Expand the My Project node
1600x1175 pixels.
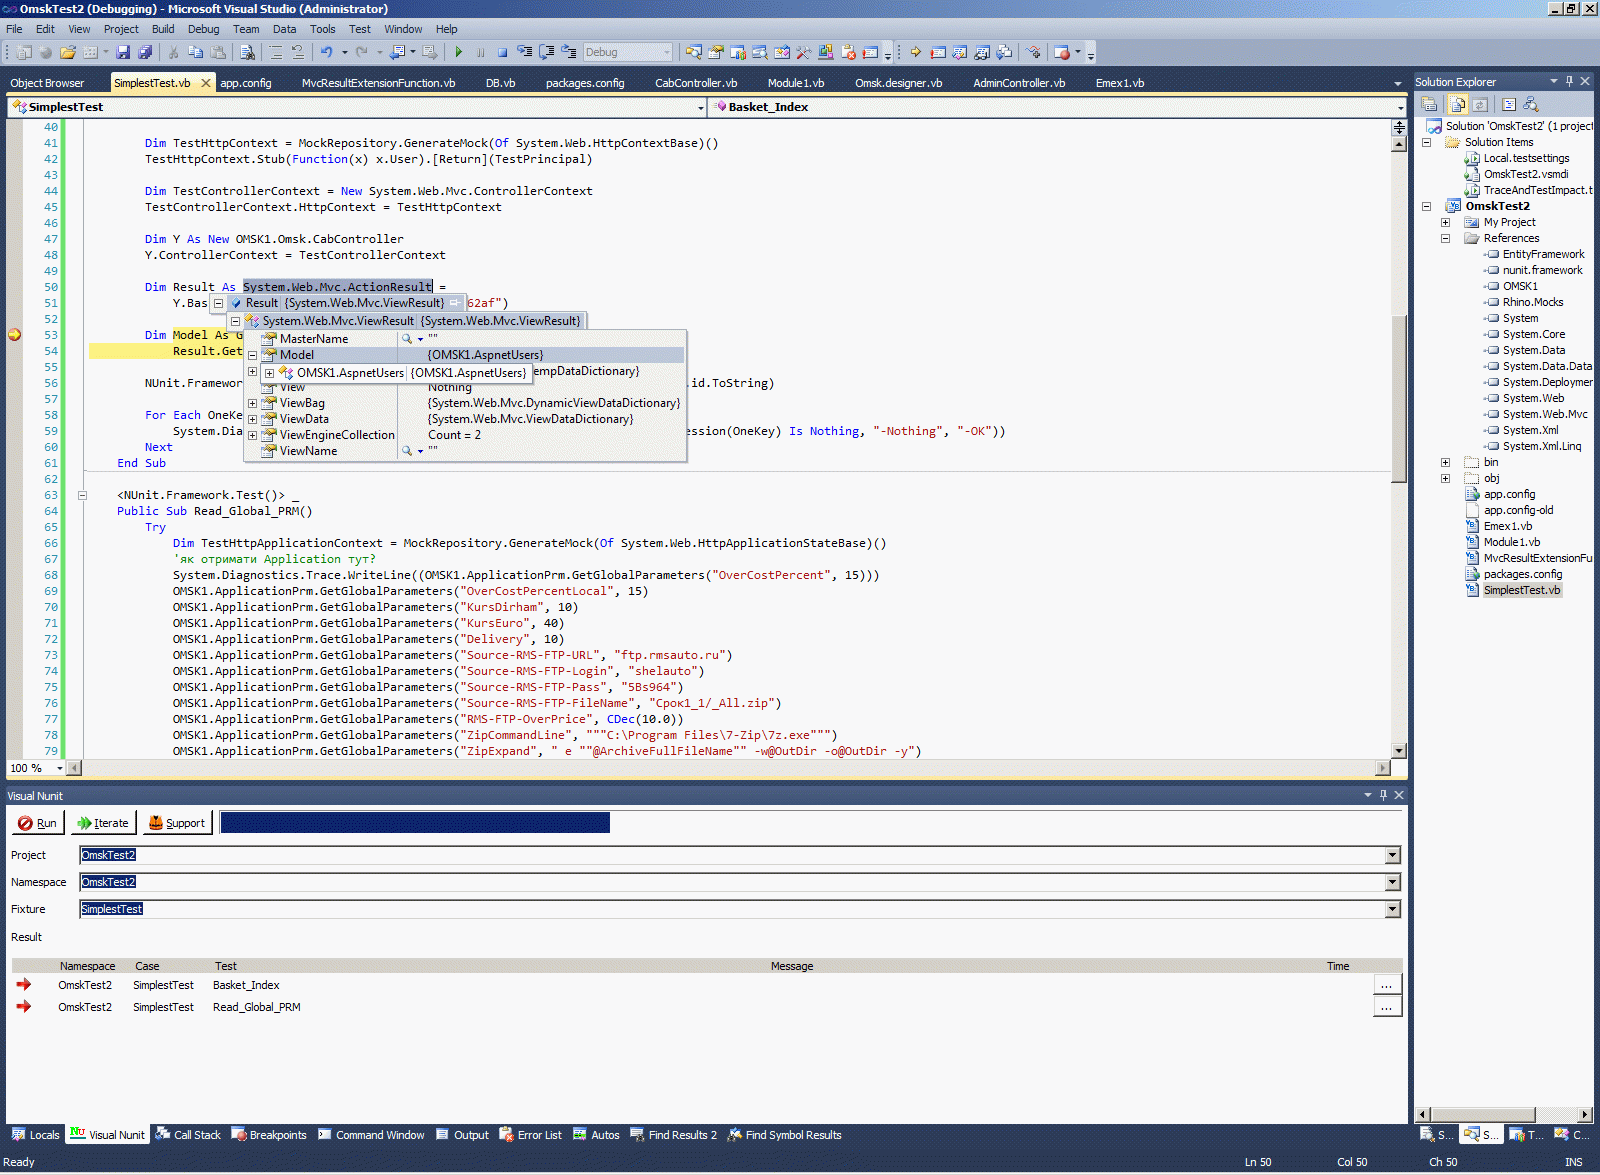1445,222
